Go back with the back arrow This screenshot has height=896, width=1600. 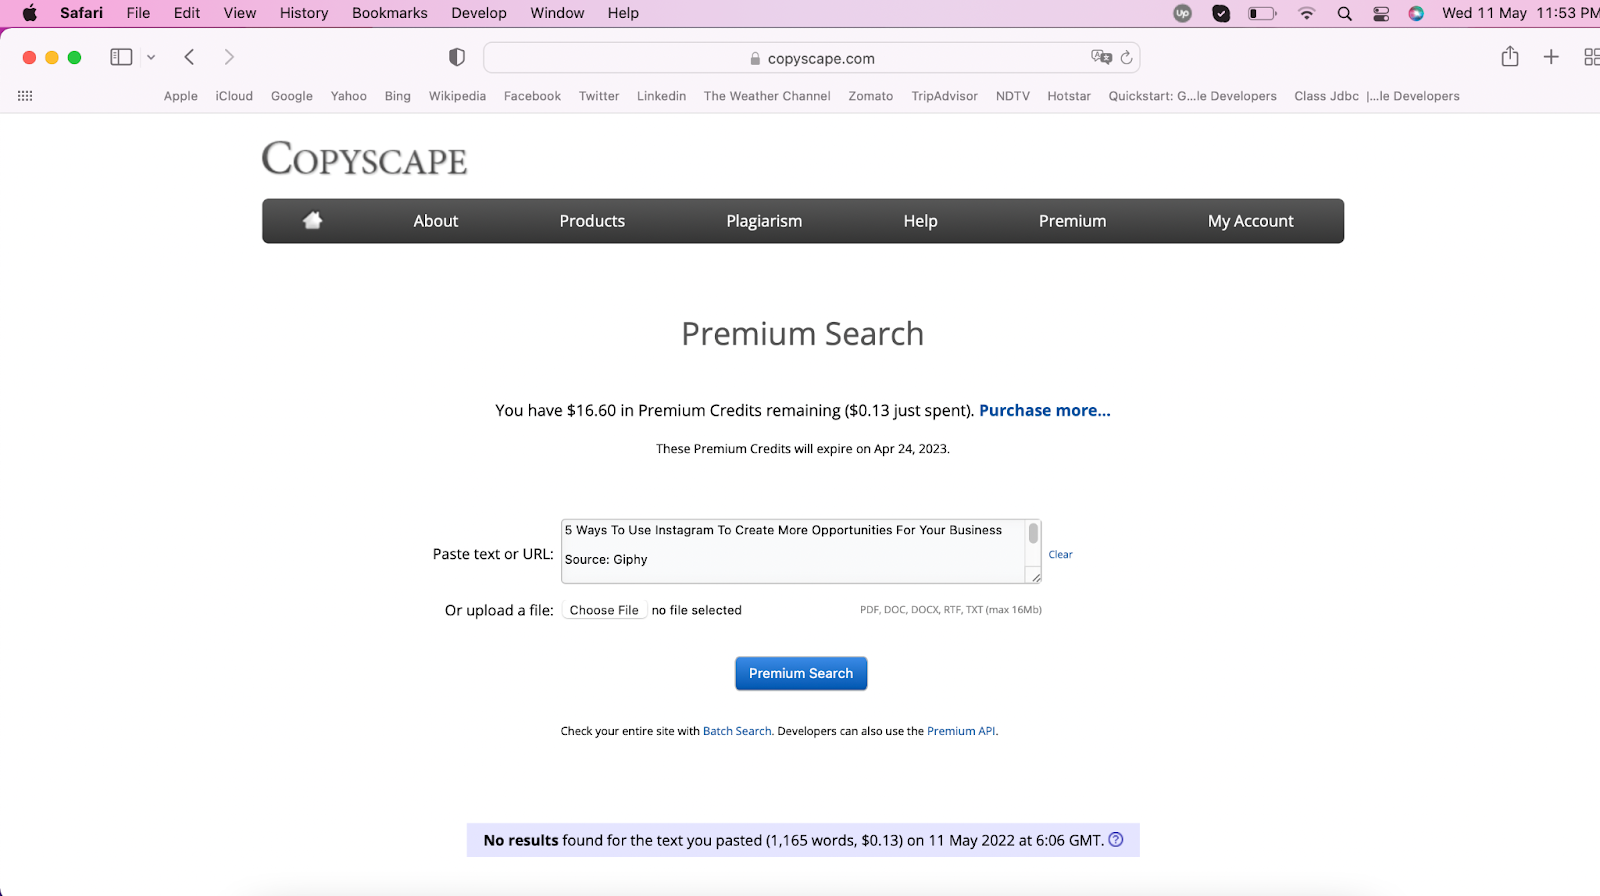pos(189,57)
